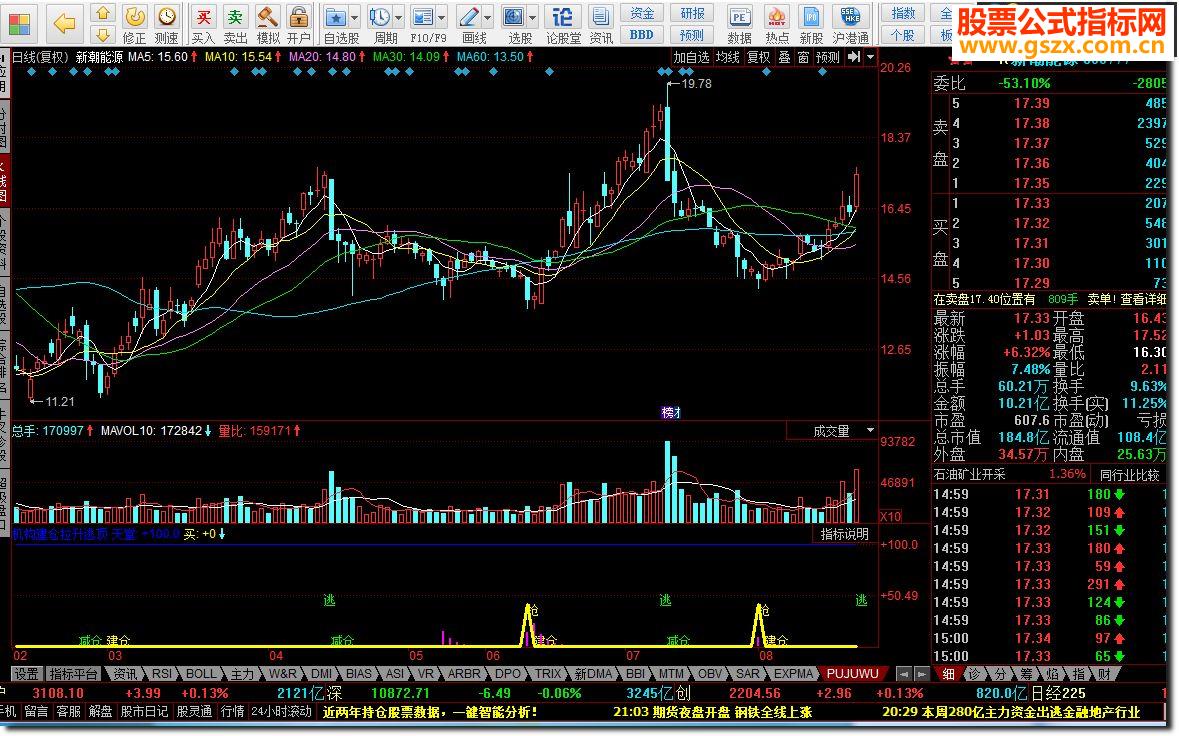This screenshot has width=1179, height=736.
Task: Click the 热点 hot topics icon
Action: coord(777,23)
